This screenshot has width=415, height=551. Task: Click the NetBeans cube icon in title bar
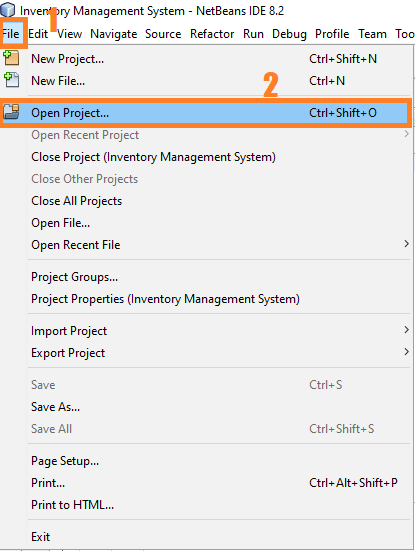click(x=8, y=9)
